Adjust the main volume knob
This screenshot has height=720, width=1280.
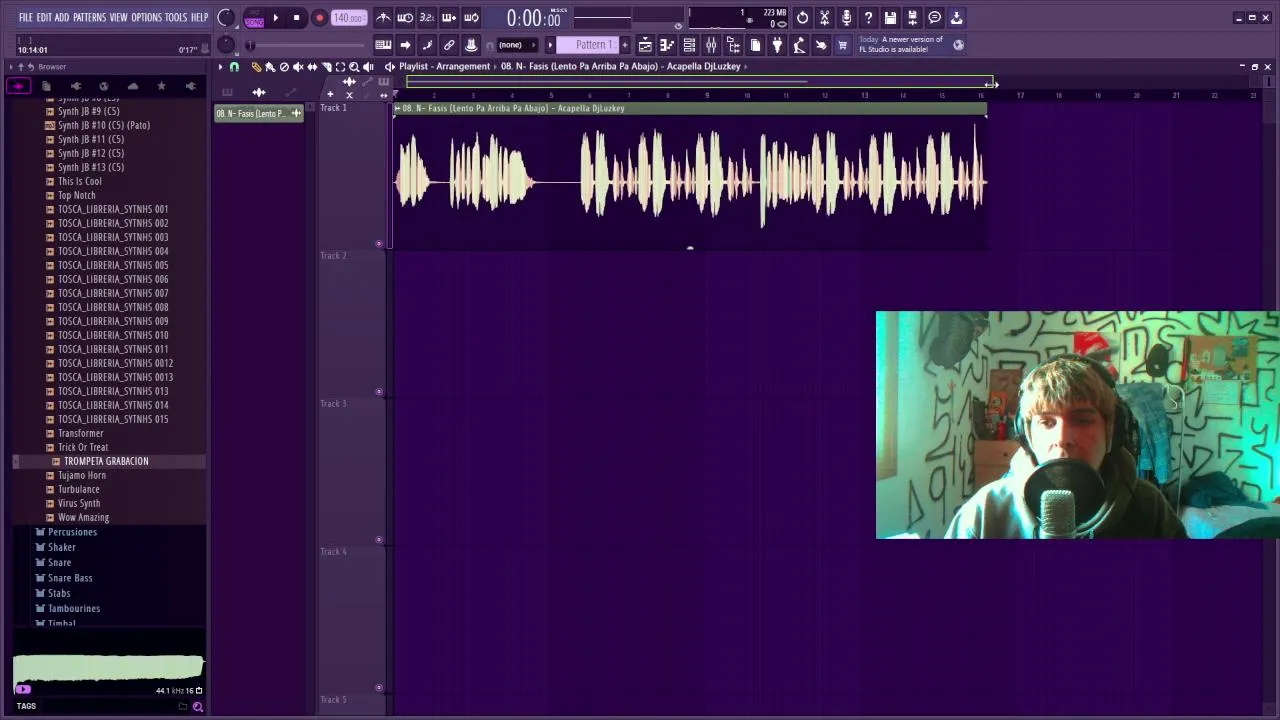pos(226,18)
